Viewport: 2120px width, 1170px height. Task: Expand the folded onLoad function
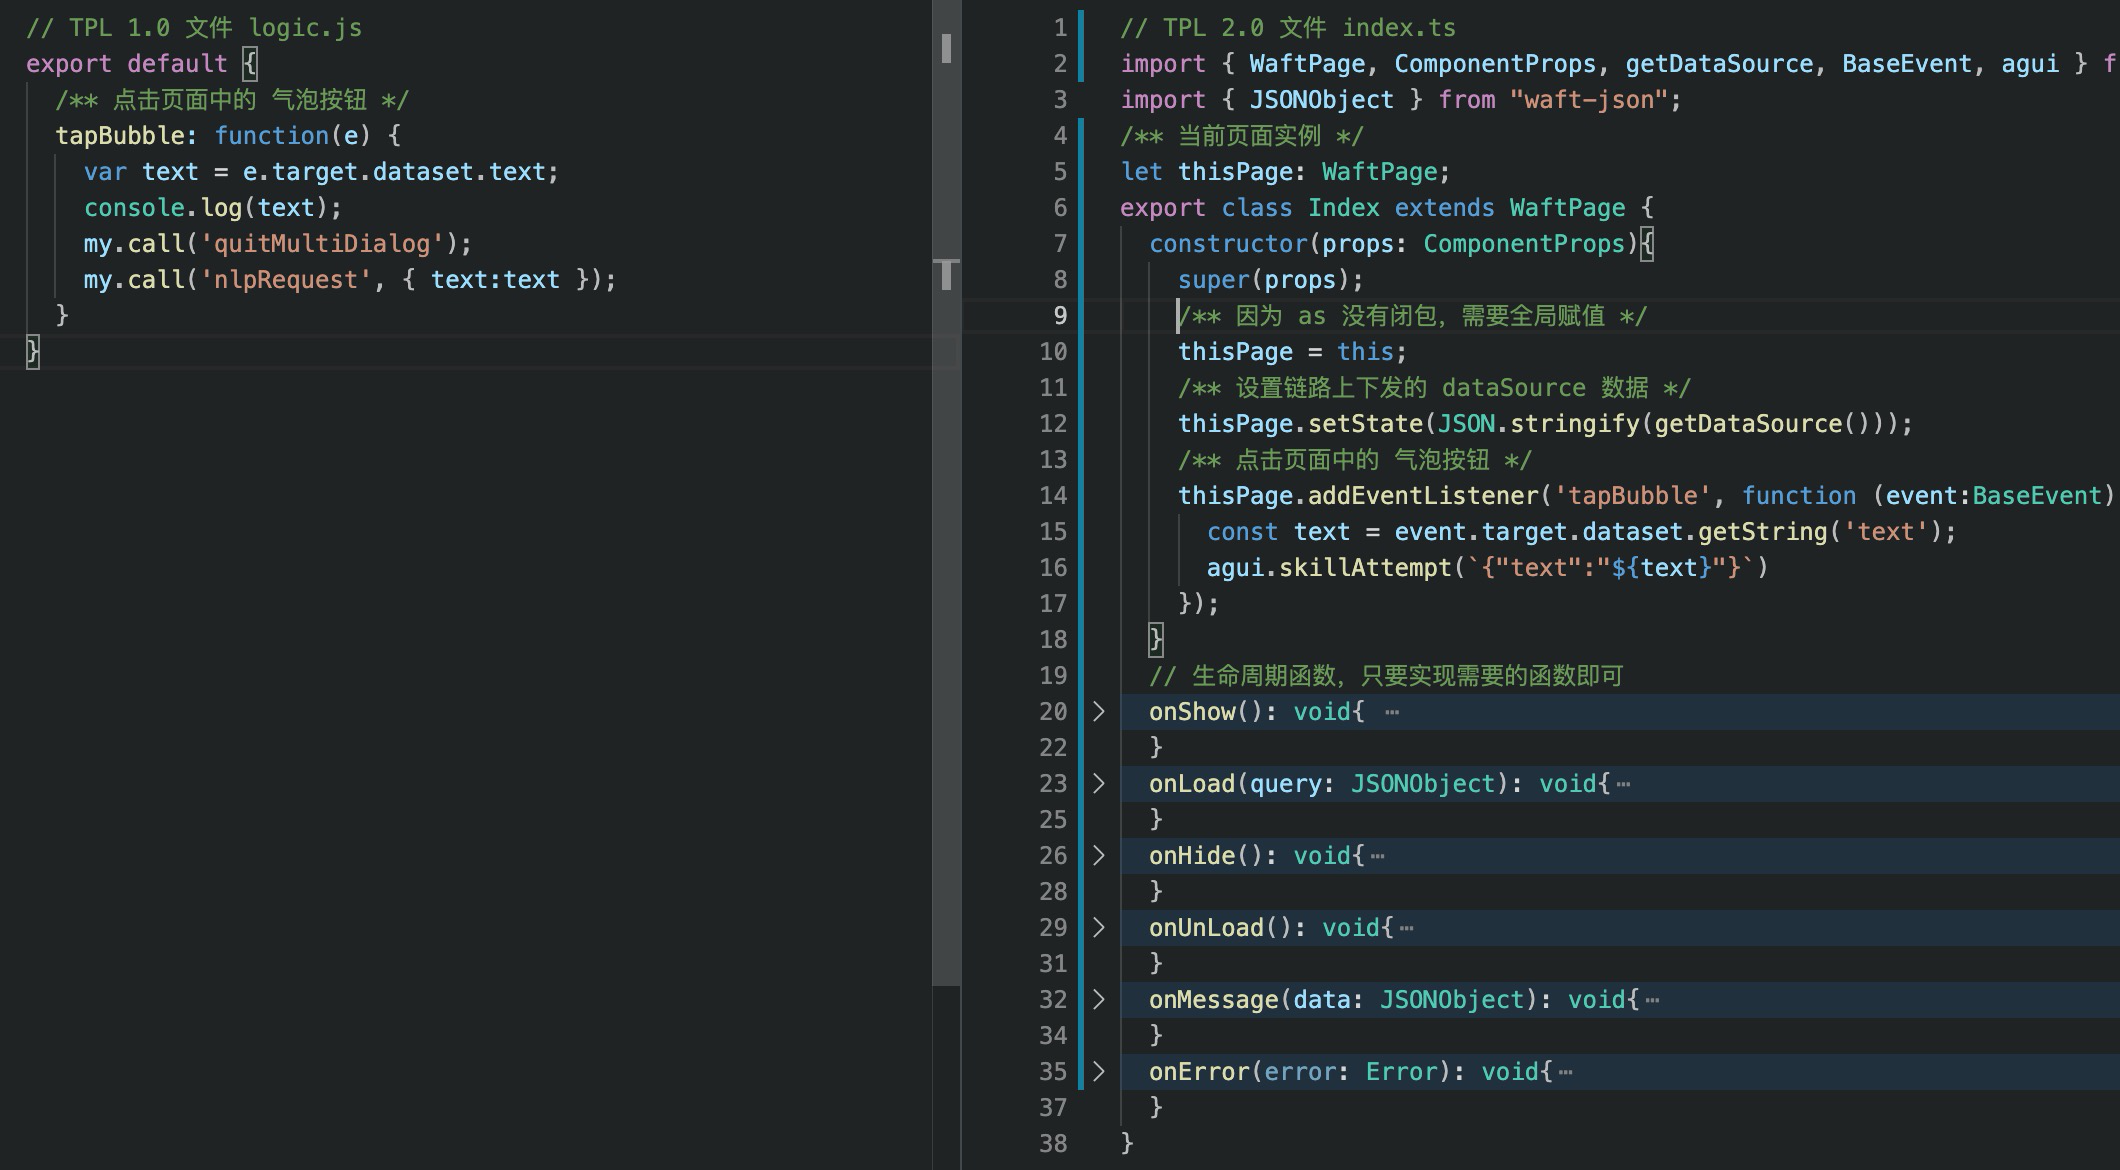point(1098,783)
